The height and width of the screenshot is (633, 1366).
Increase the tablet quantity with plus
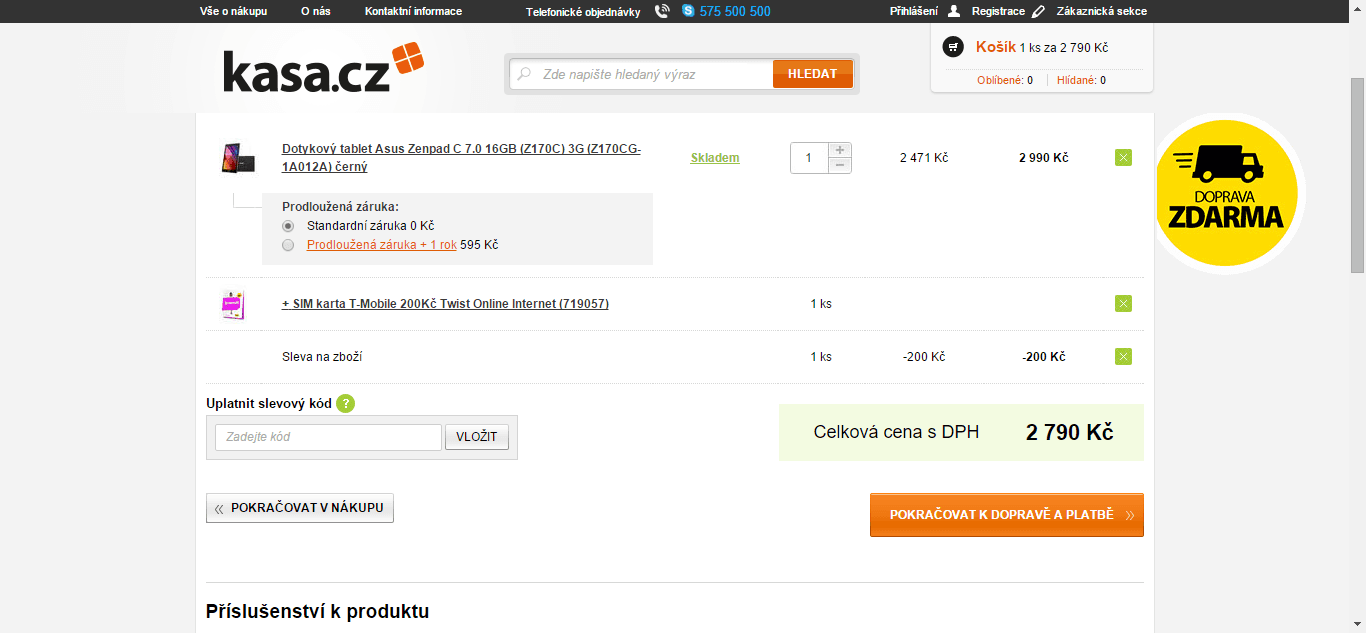840,150
